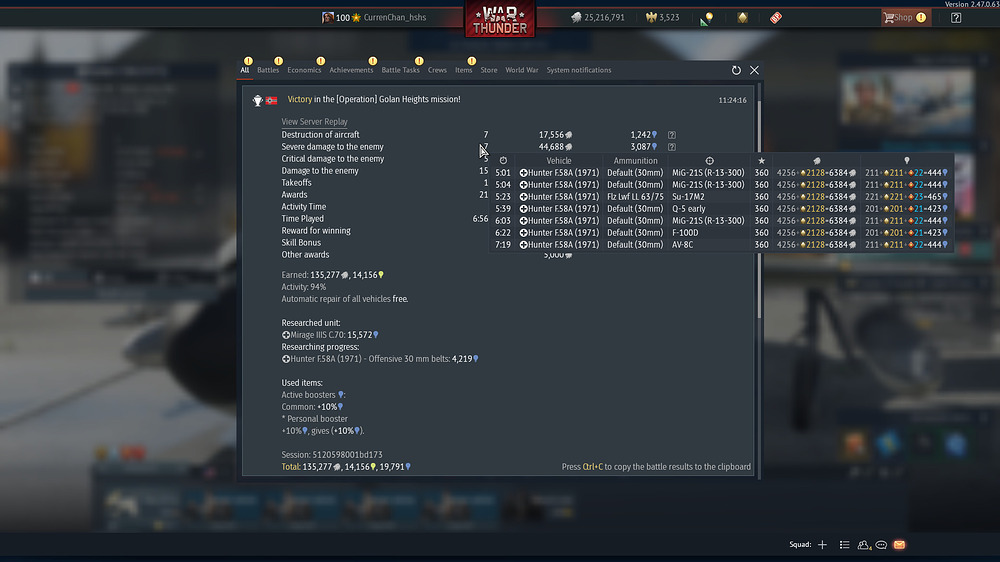1000x562 pixels.
Task: Click the Mirage IIIS C.70 researched unit
Action: point(330,335)
